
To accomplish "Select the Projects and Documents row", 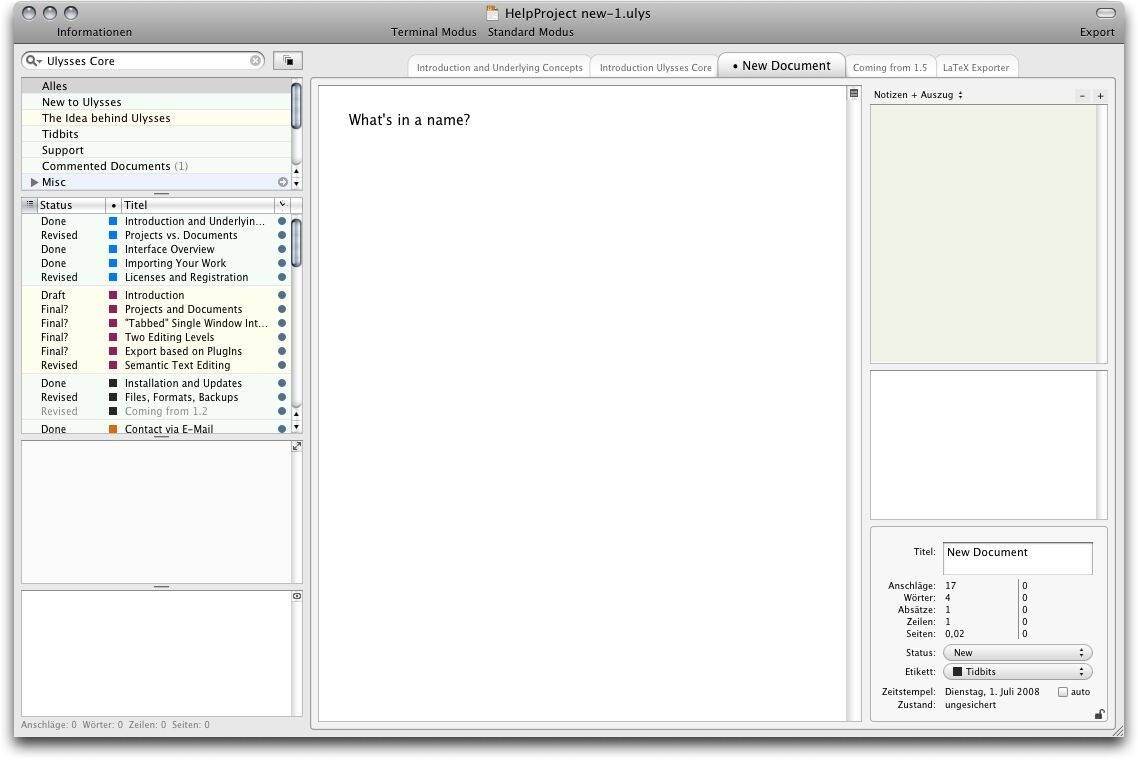I will 156,309.
